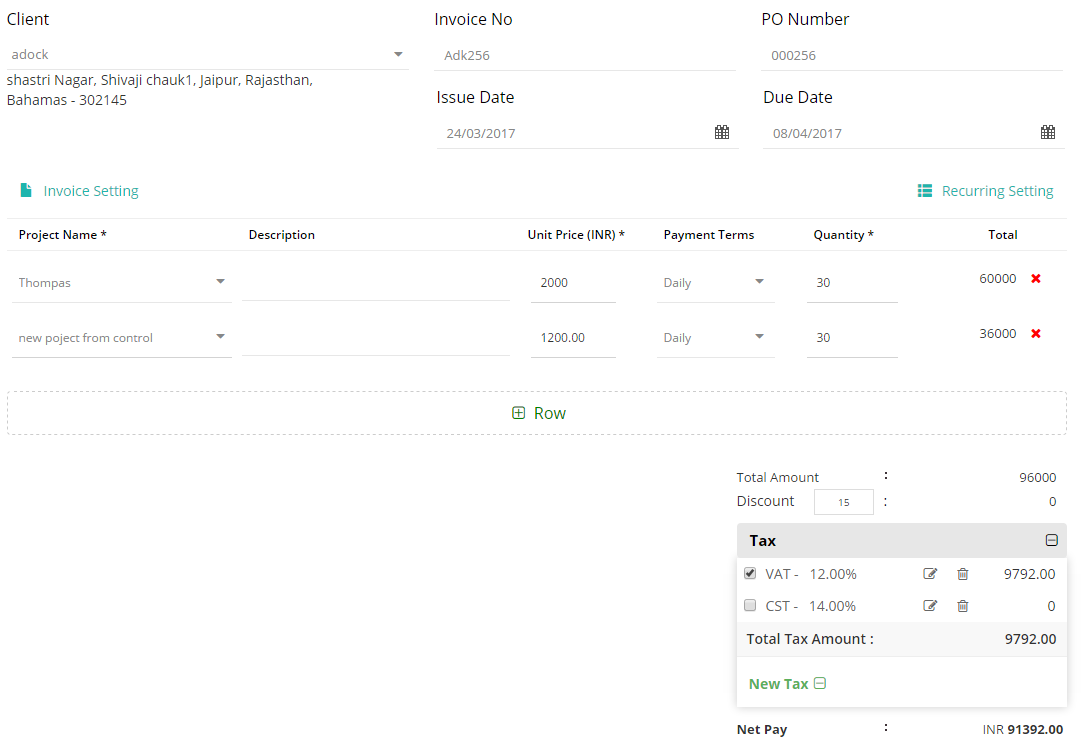Open the Client adock dropdown

pos(208,54)
